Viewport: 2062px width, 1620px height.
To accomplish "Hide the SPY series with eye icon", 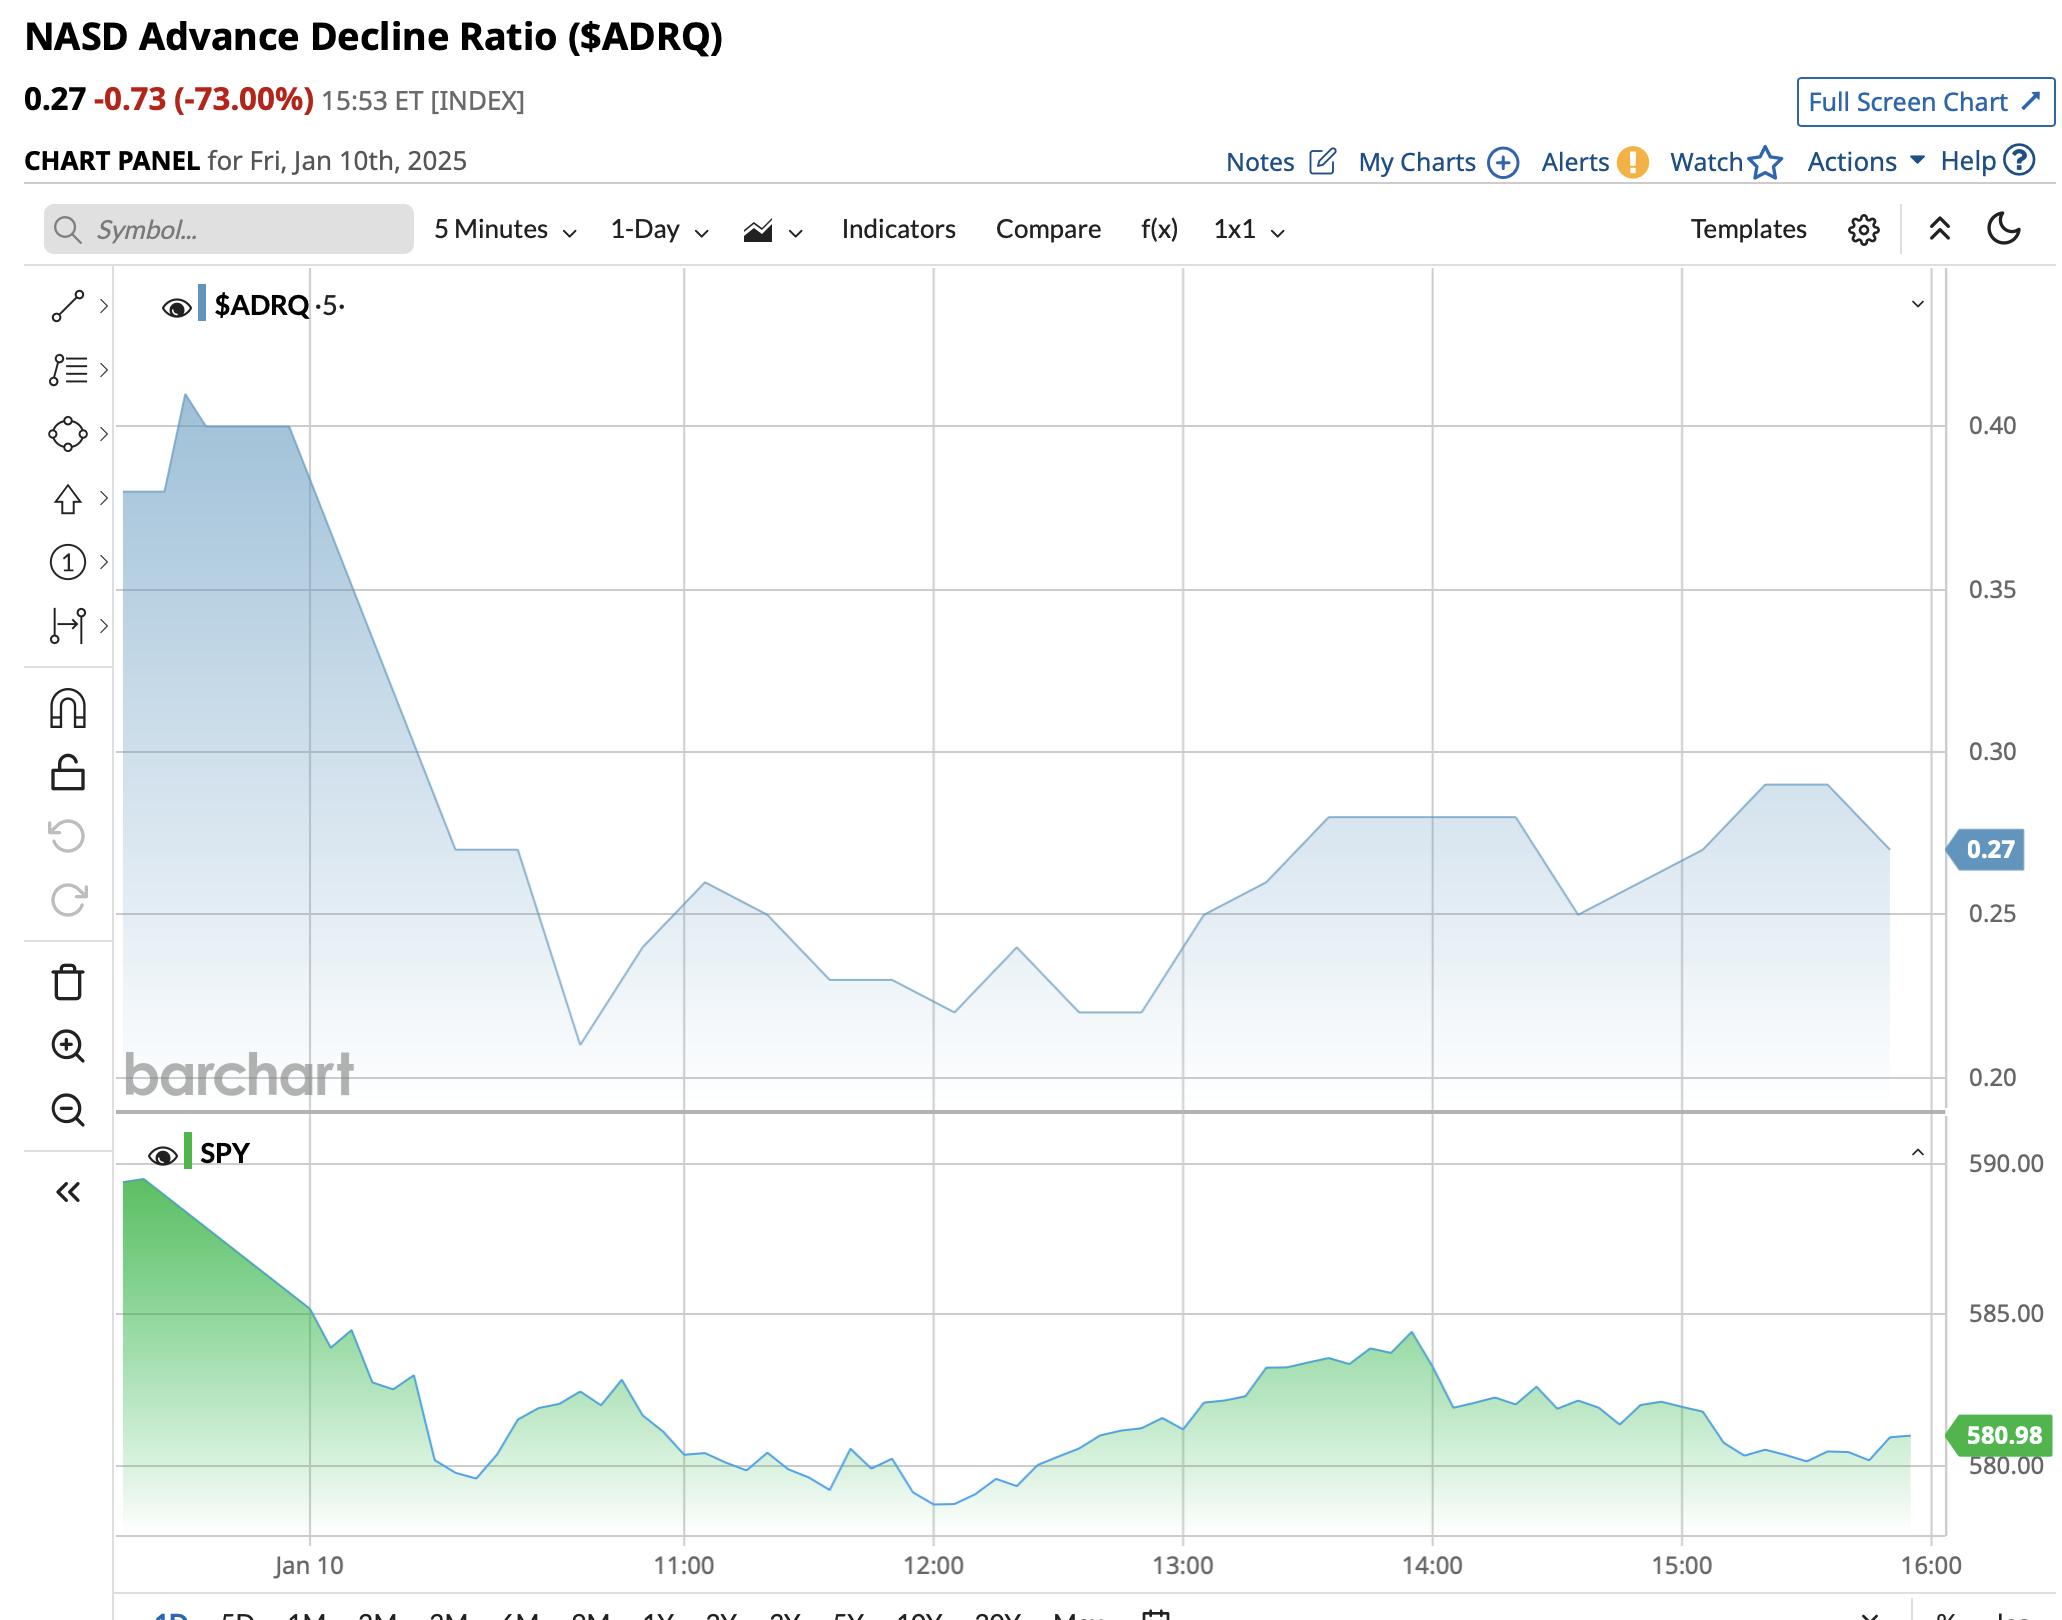I will point(162,1156).
